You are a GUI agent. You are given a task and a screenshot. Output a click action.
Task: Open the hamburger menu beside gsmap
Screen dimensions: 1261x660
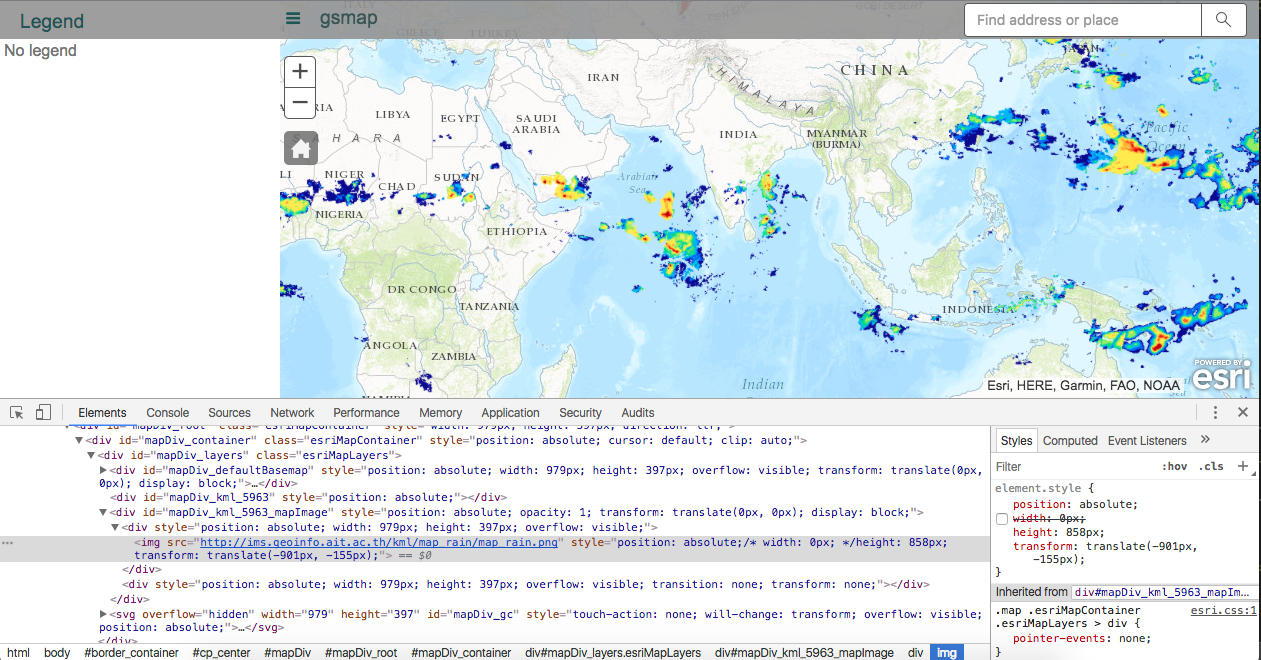pos(293,18)
